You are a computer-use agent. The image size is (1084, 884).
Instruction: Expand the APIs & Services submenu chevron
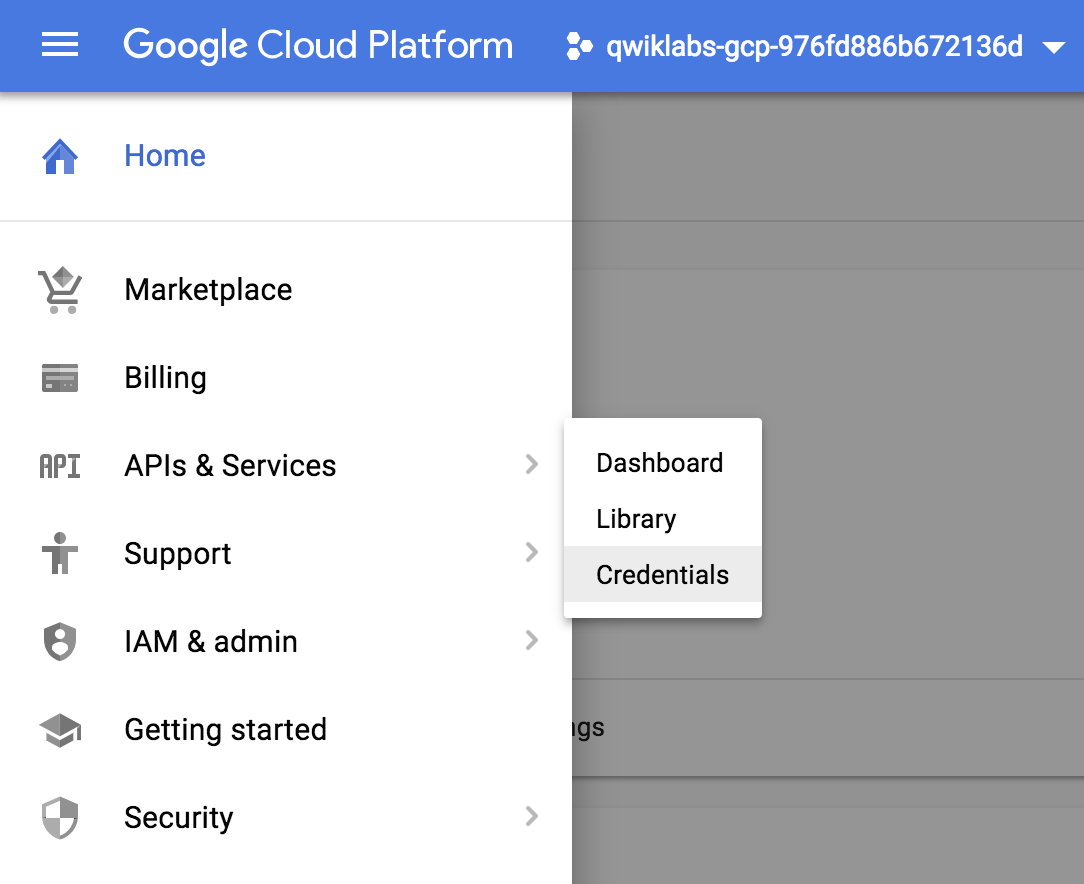pos(531,465)
